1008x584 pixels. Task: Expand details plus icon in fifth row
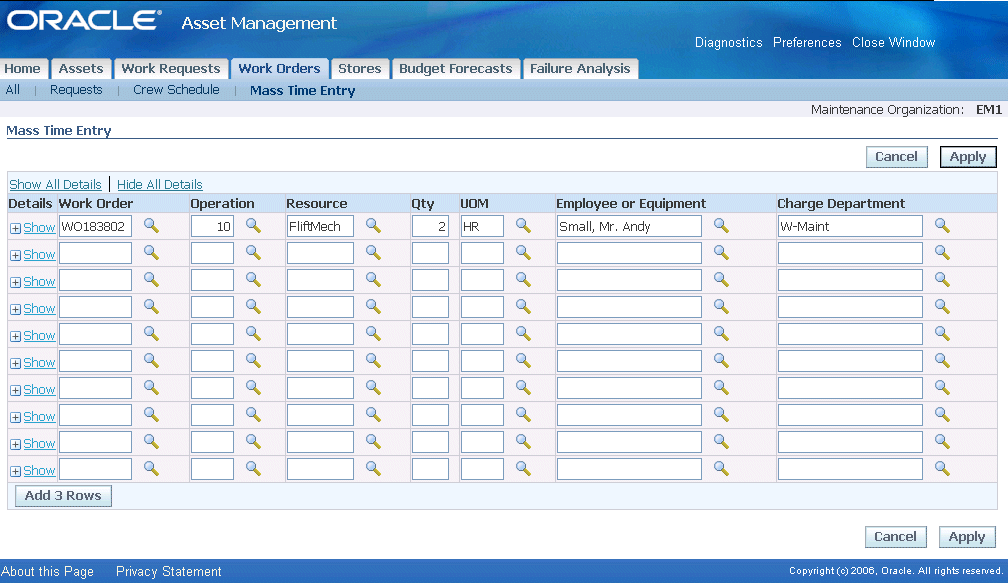pos(15,336)
